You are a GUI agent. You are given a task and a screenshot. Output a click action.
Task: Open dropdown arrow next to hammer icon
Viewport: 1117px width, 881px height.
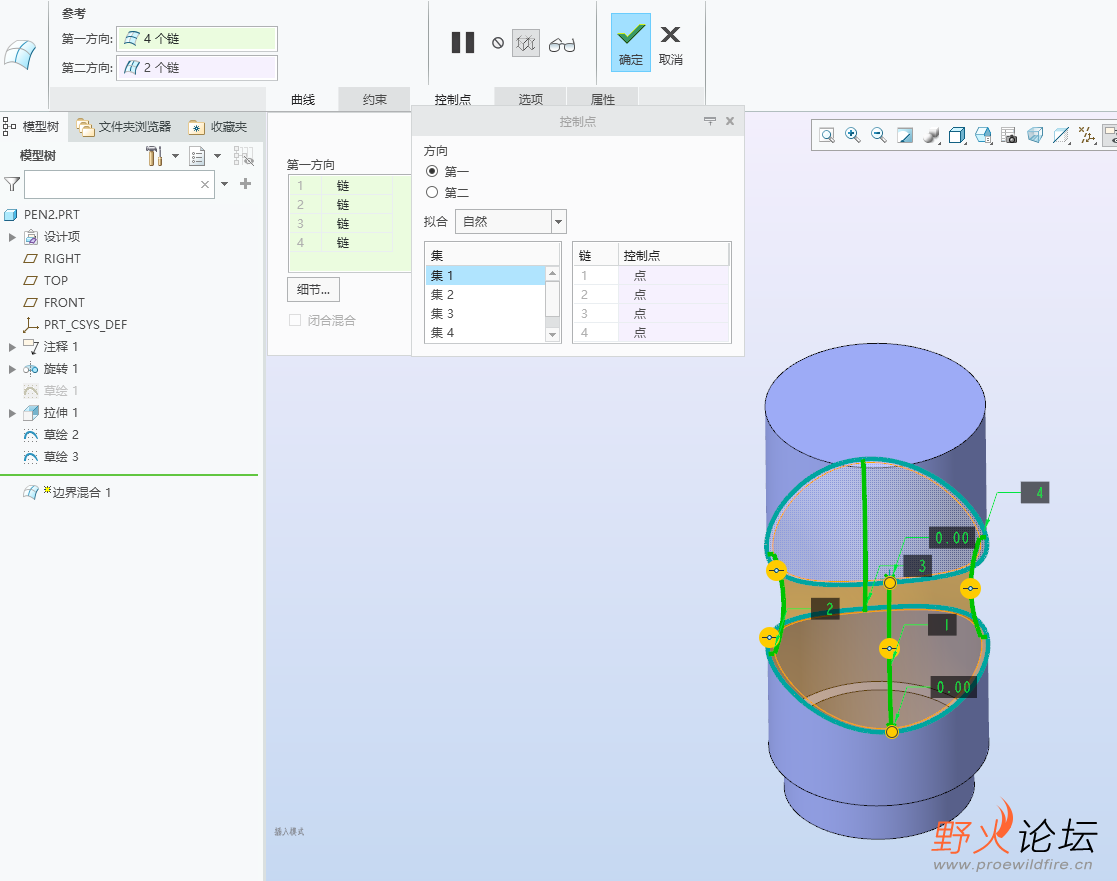point(175,156)
